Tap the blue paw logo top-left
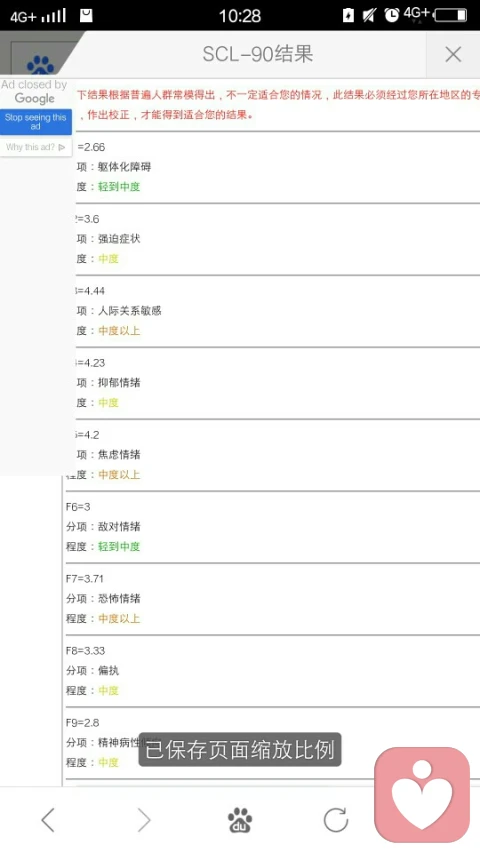480x853 pixels. [x=40, y=65]
